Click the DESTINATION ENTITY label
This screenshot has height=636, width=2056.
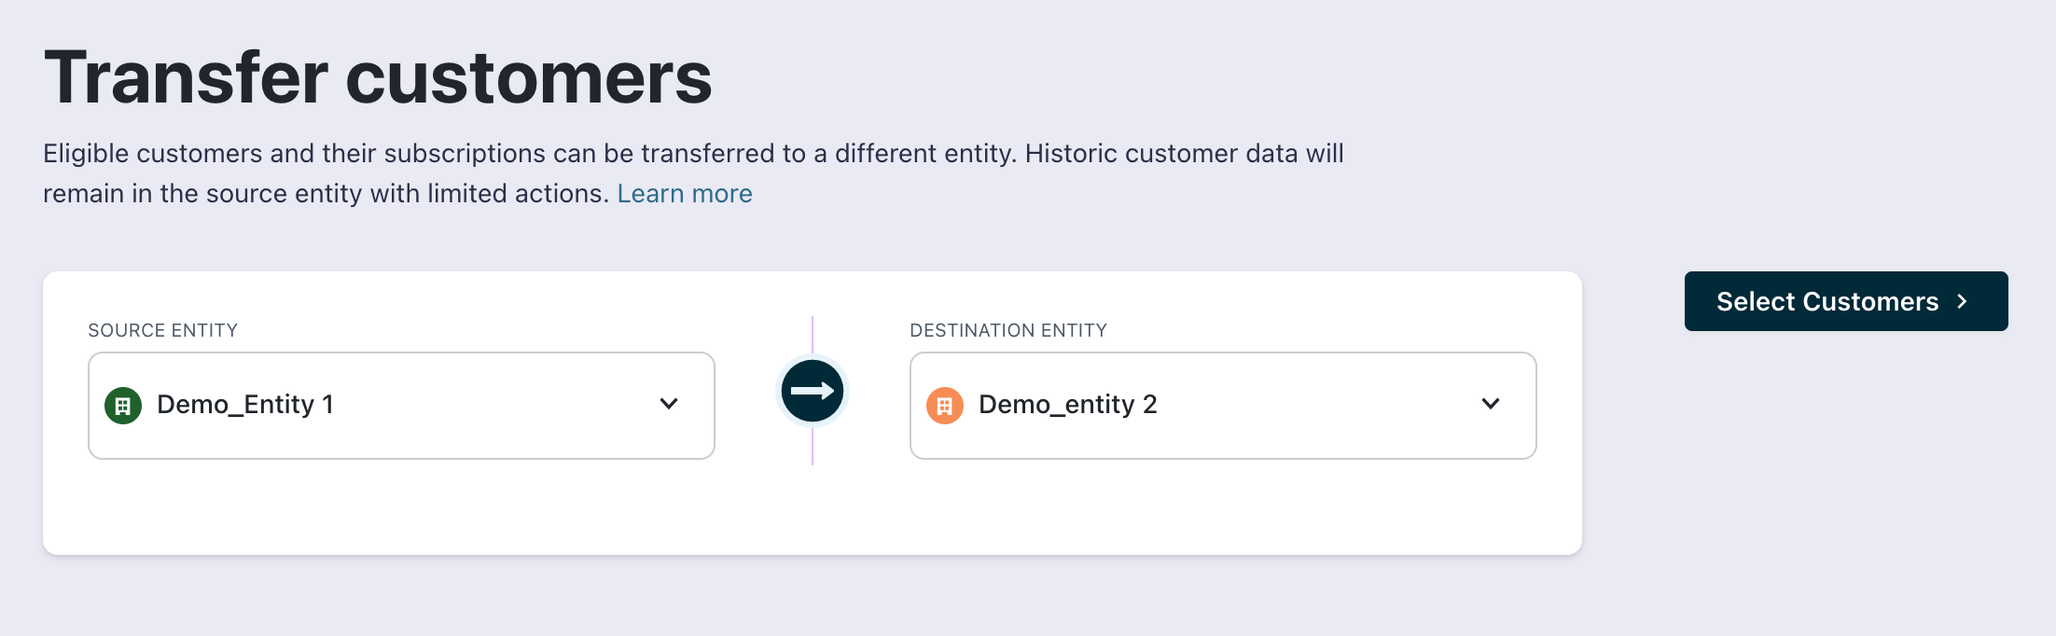[x=1008, y=330]
